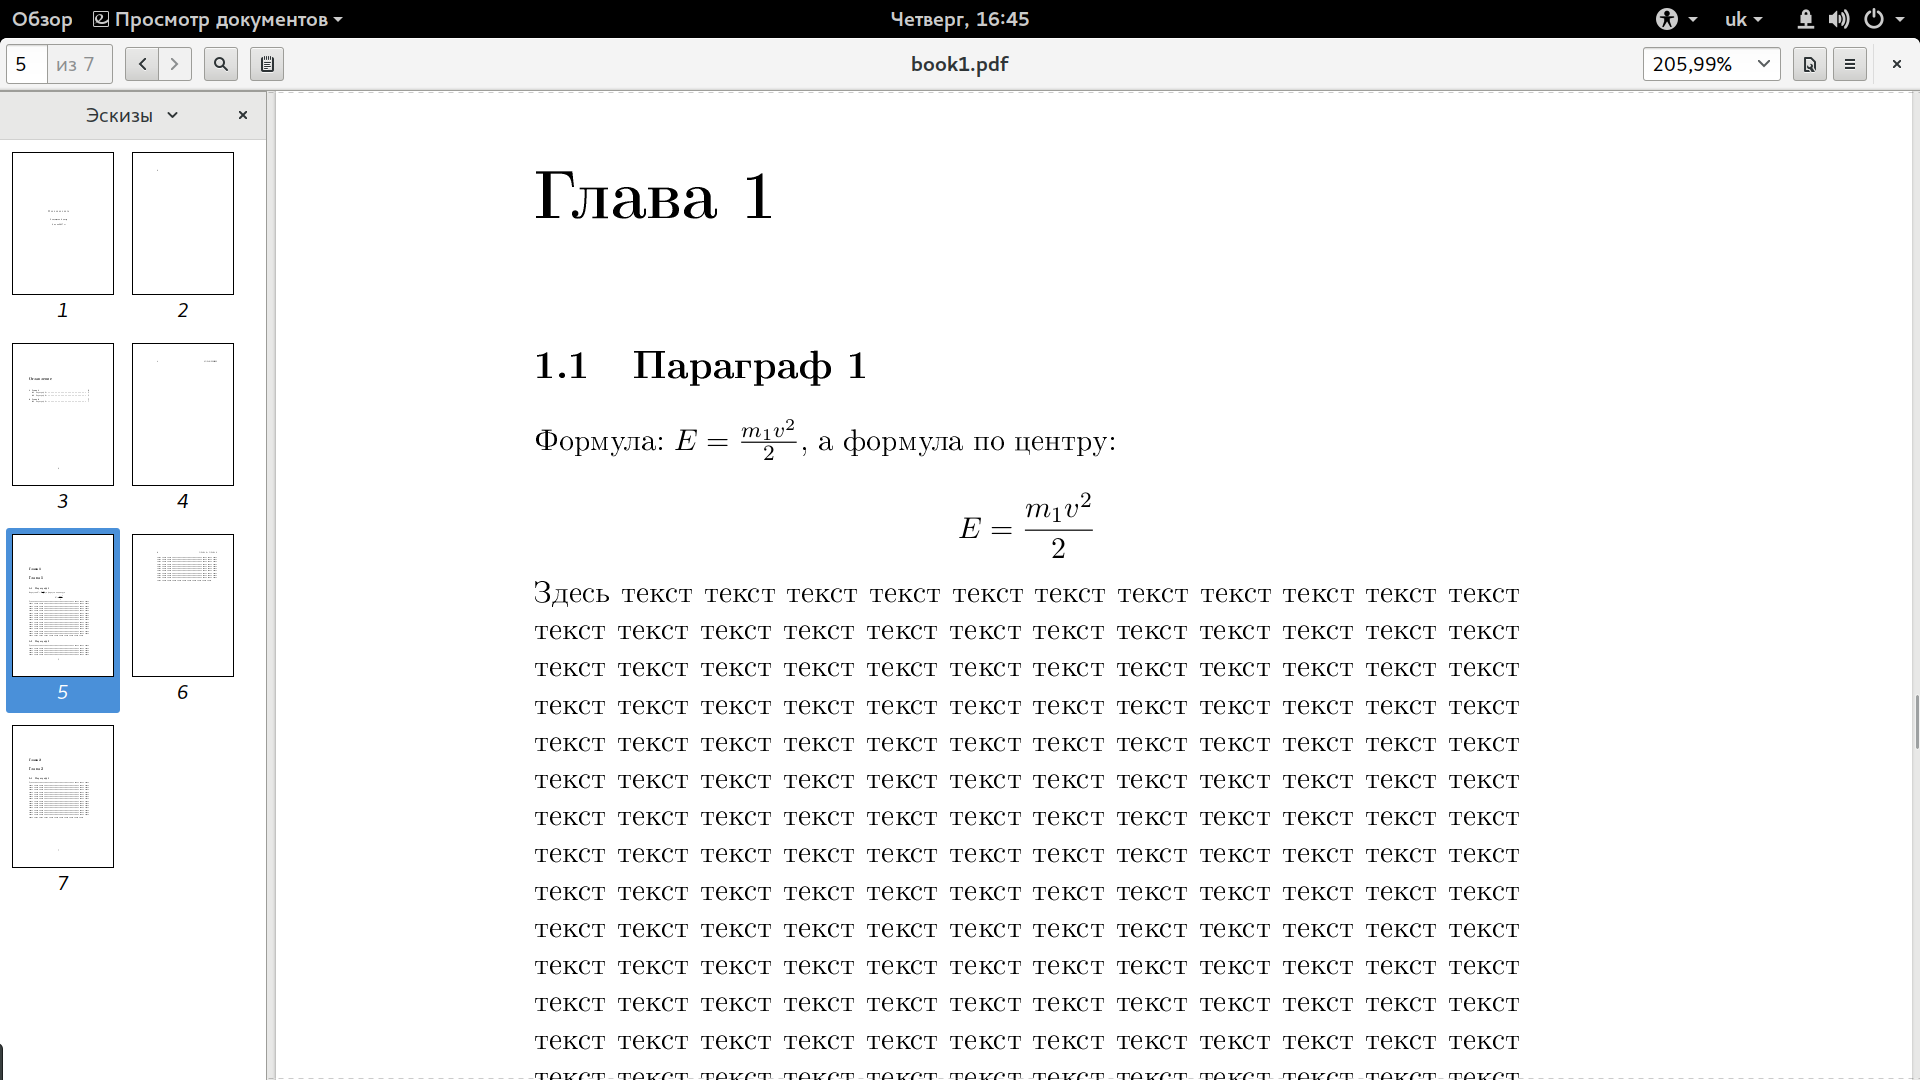Select page 2 thumbnail

pyautogui.click(x=183, y=223)
